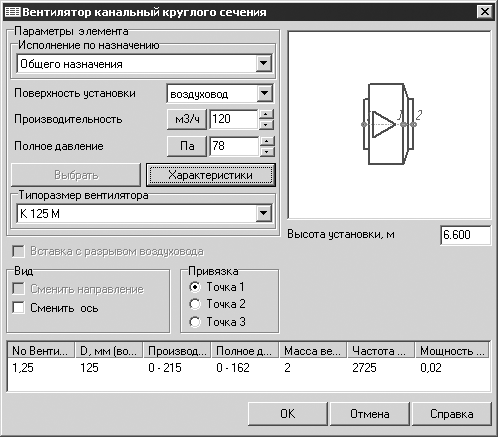
Task: Open the Характеристики button
Action: click(211, 175)
